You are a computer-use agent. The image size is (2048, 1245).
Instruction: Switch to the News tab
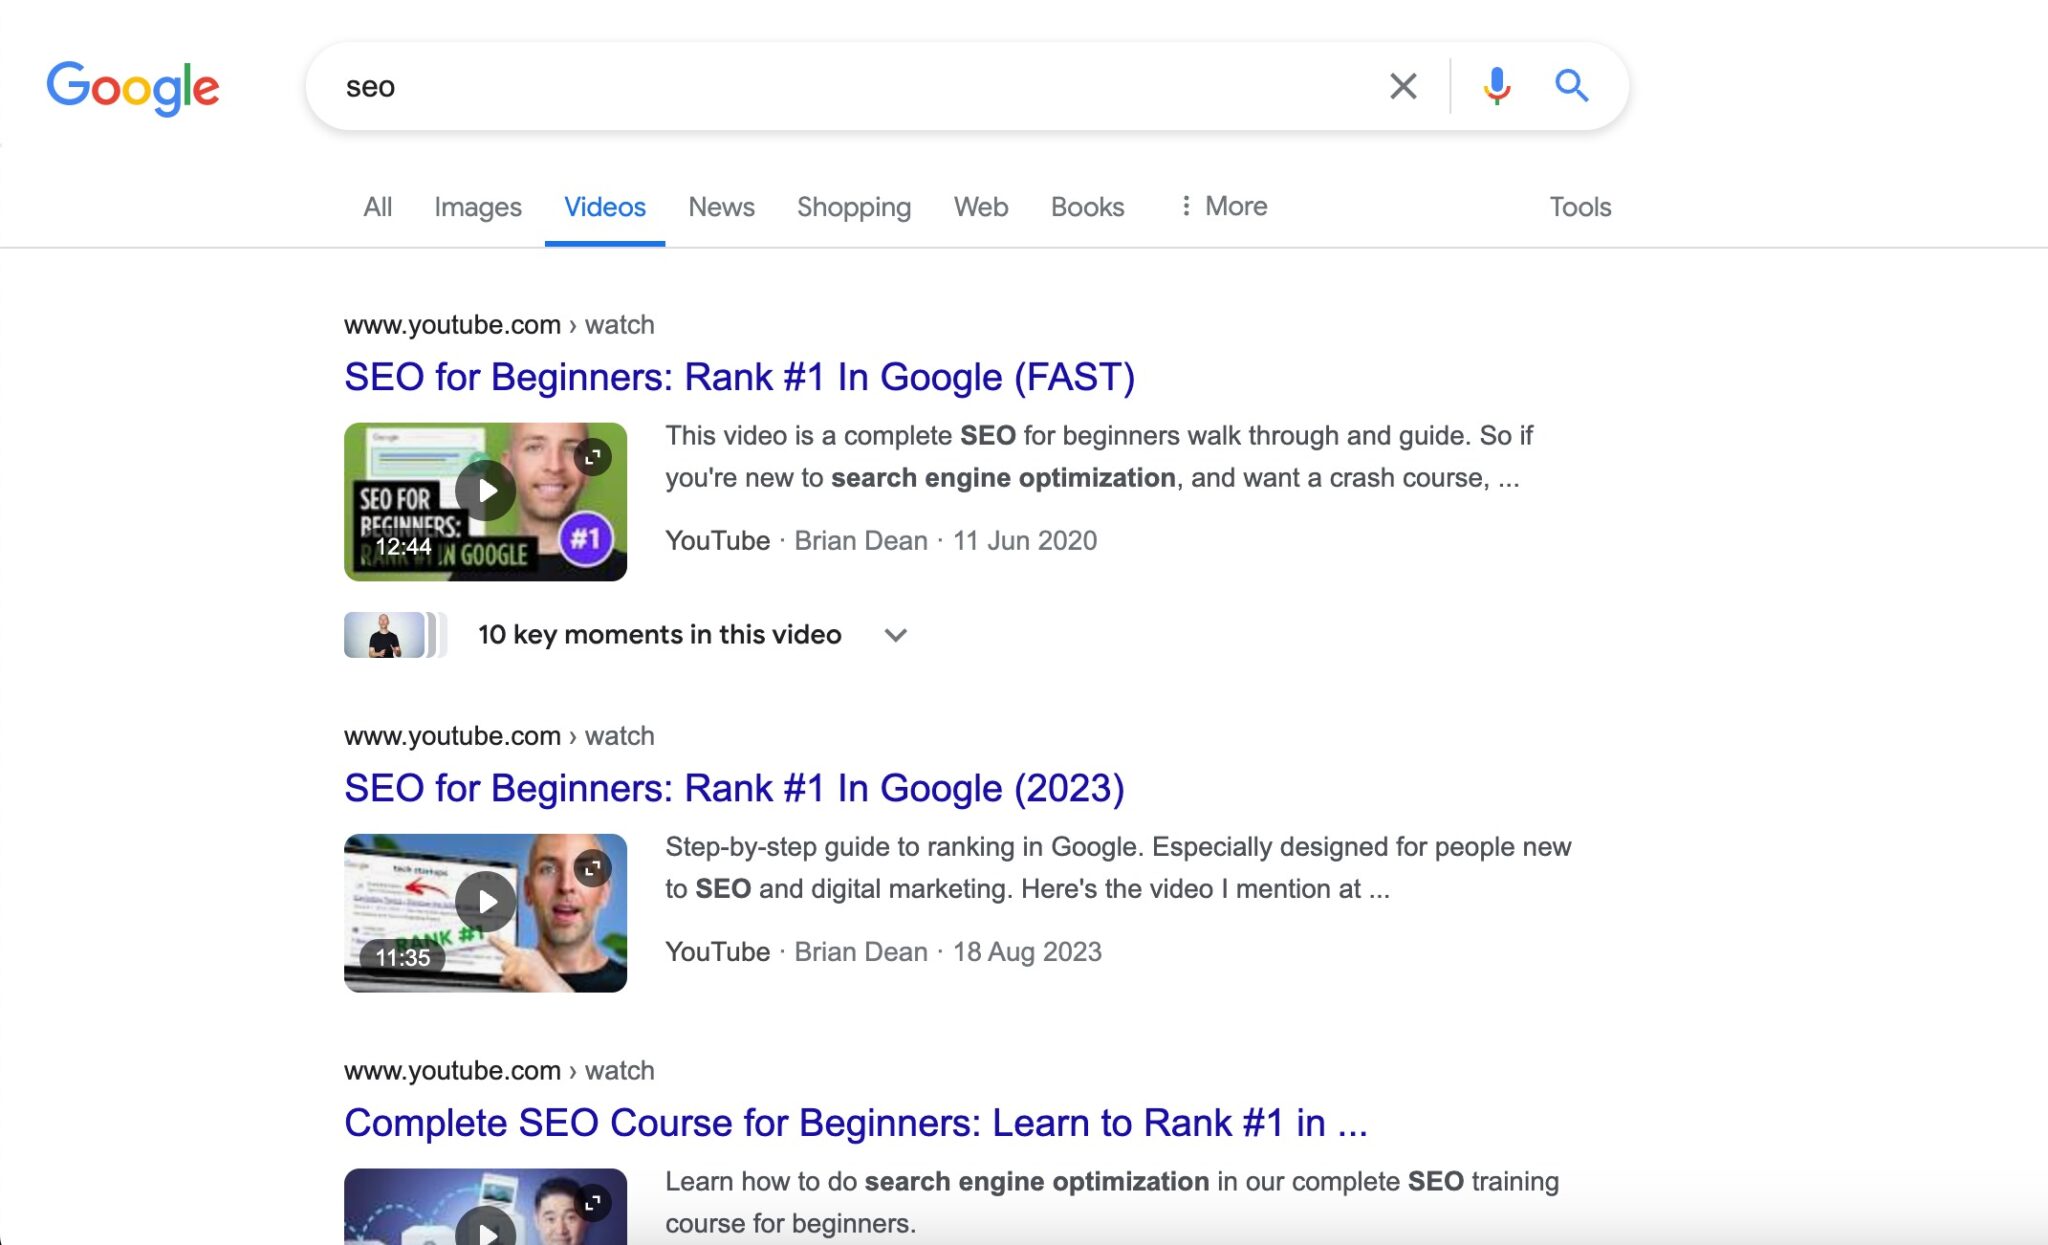pyautogui.click(x=721, y=207)
